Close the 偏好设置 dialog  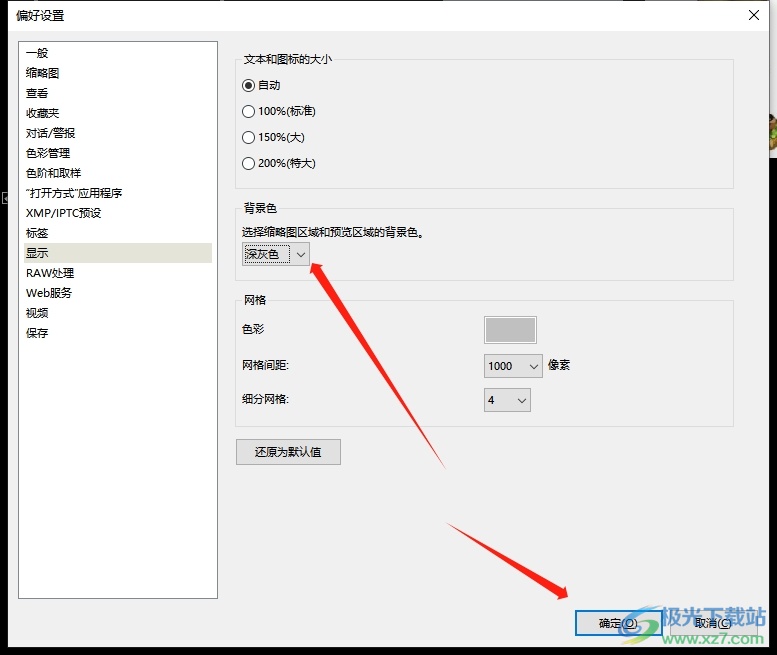coord(754,15)
